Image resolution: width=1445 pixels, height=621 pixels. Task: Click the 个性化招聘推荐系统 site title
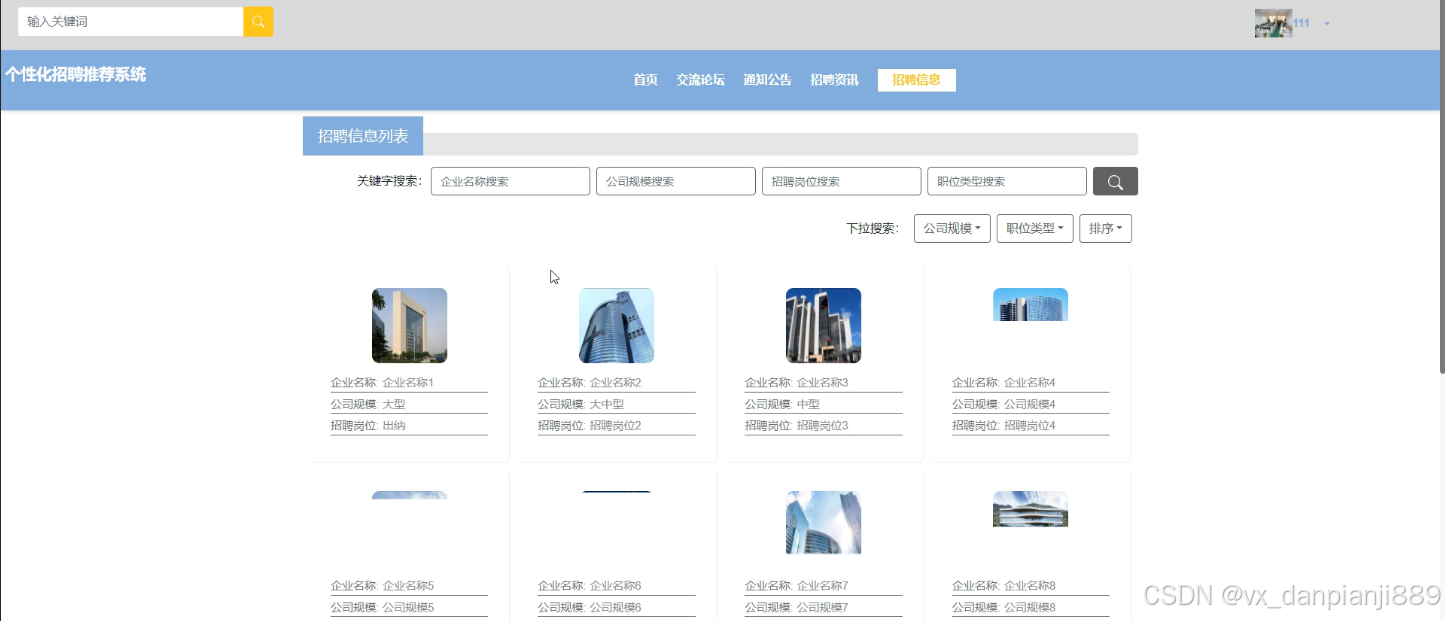coord(75,74)
